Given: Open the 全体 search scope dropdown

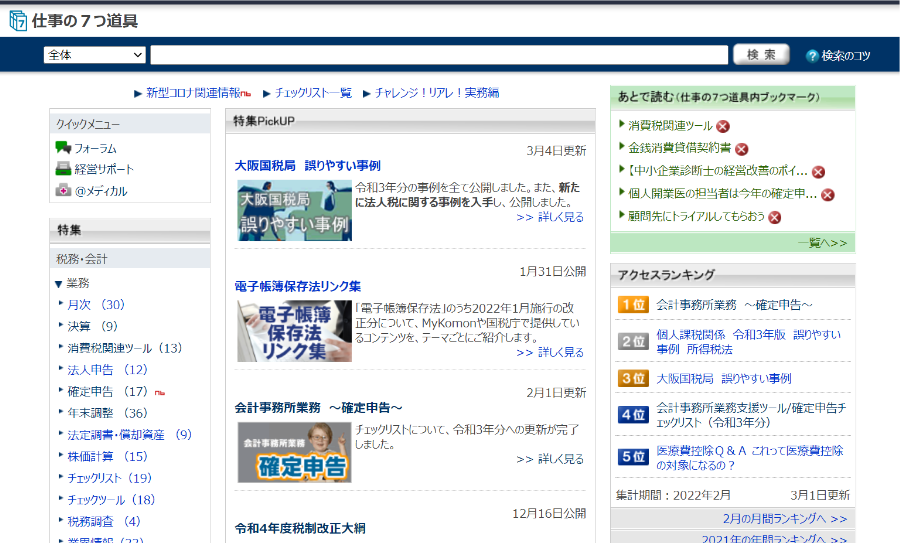Looking at the screenshot, I should pyautogui.click(x=95, y=55).
